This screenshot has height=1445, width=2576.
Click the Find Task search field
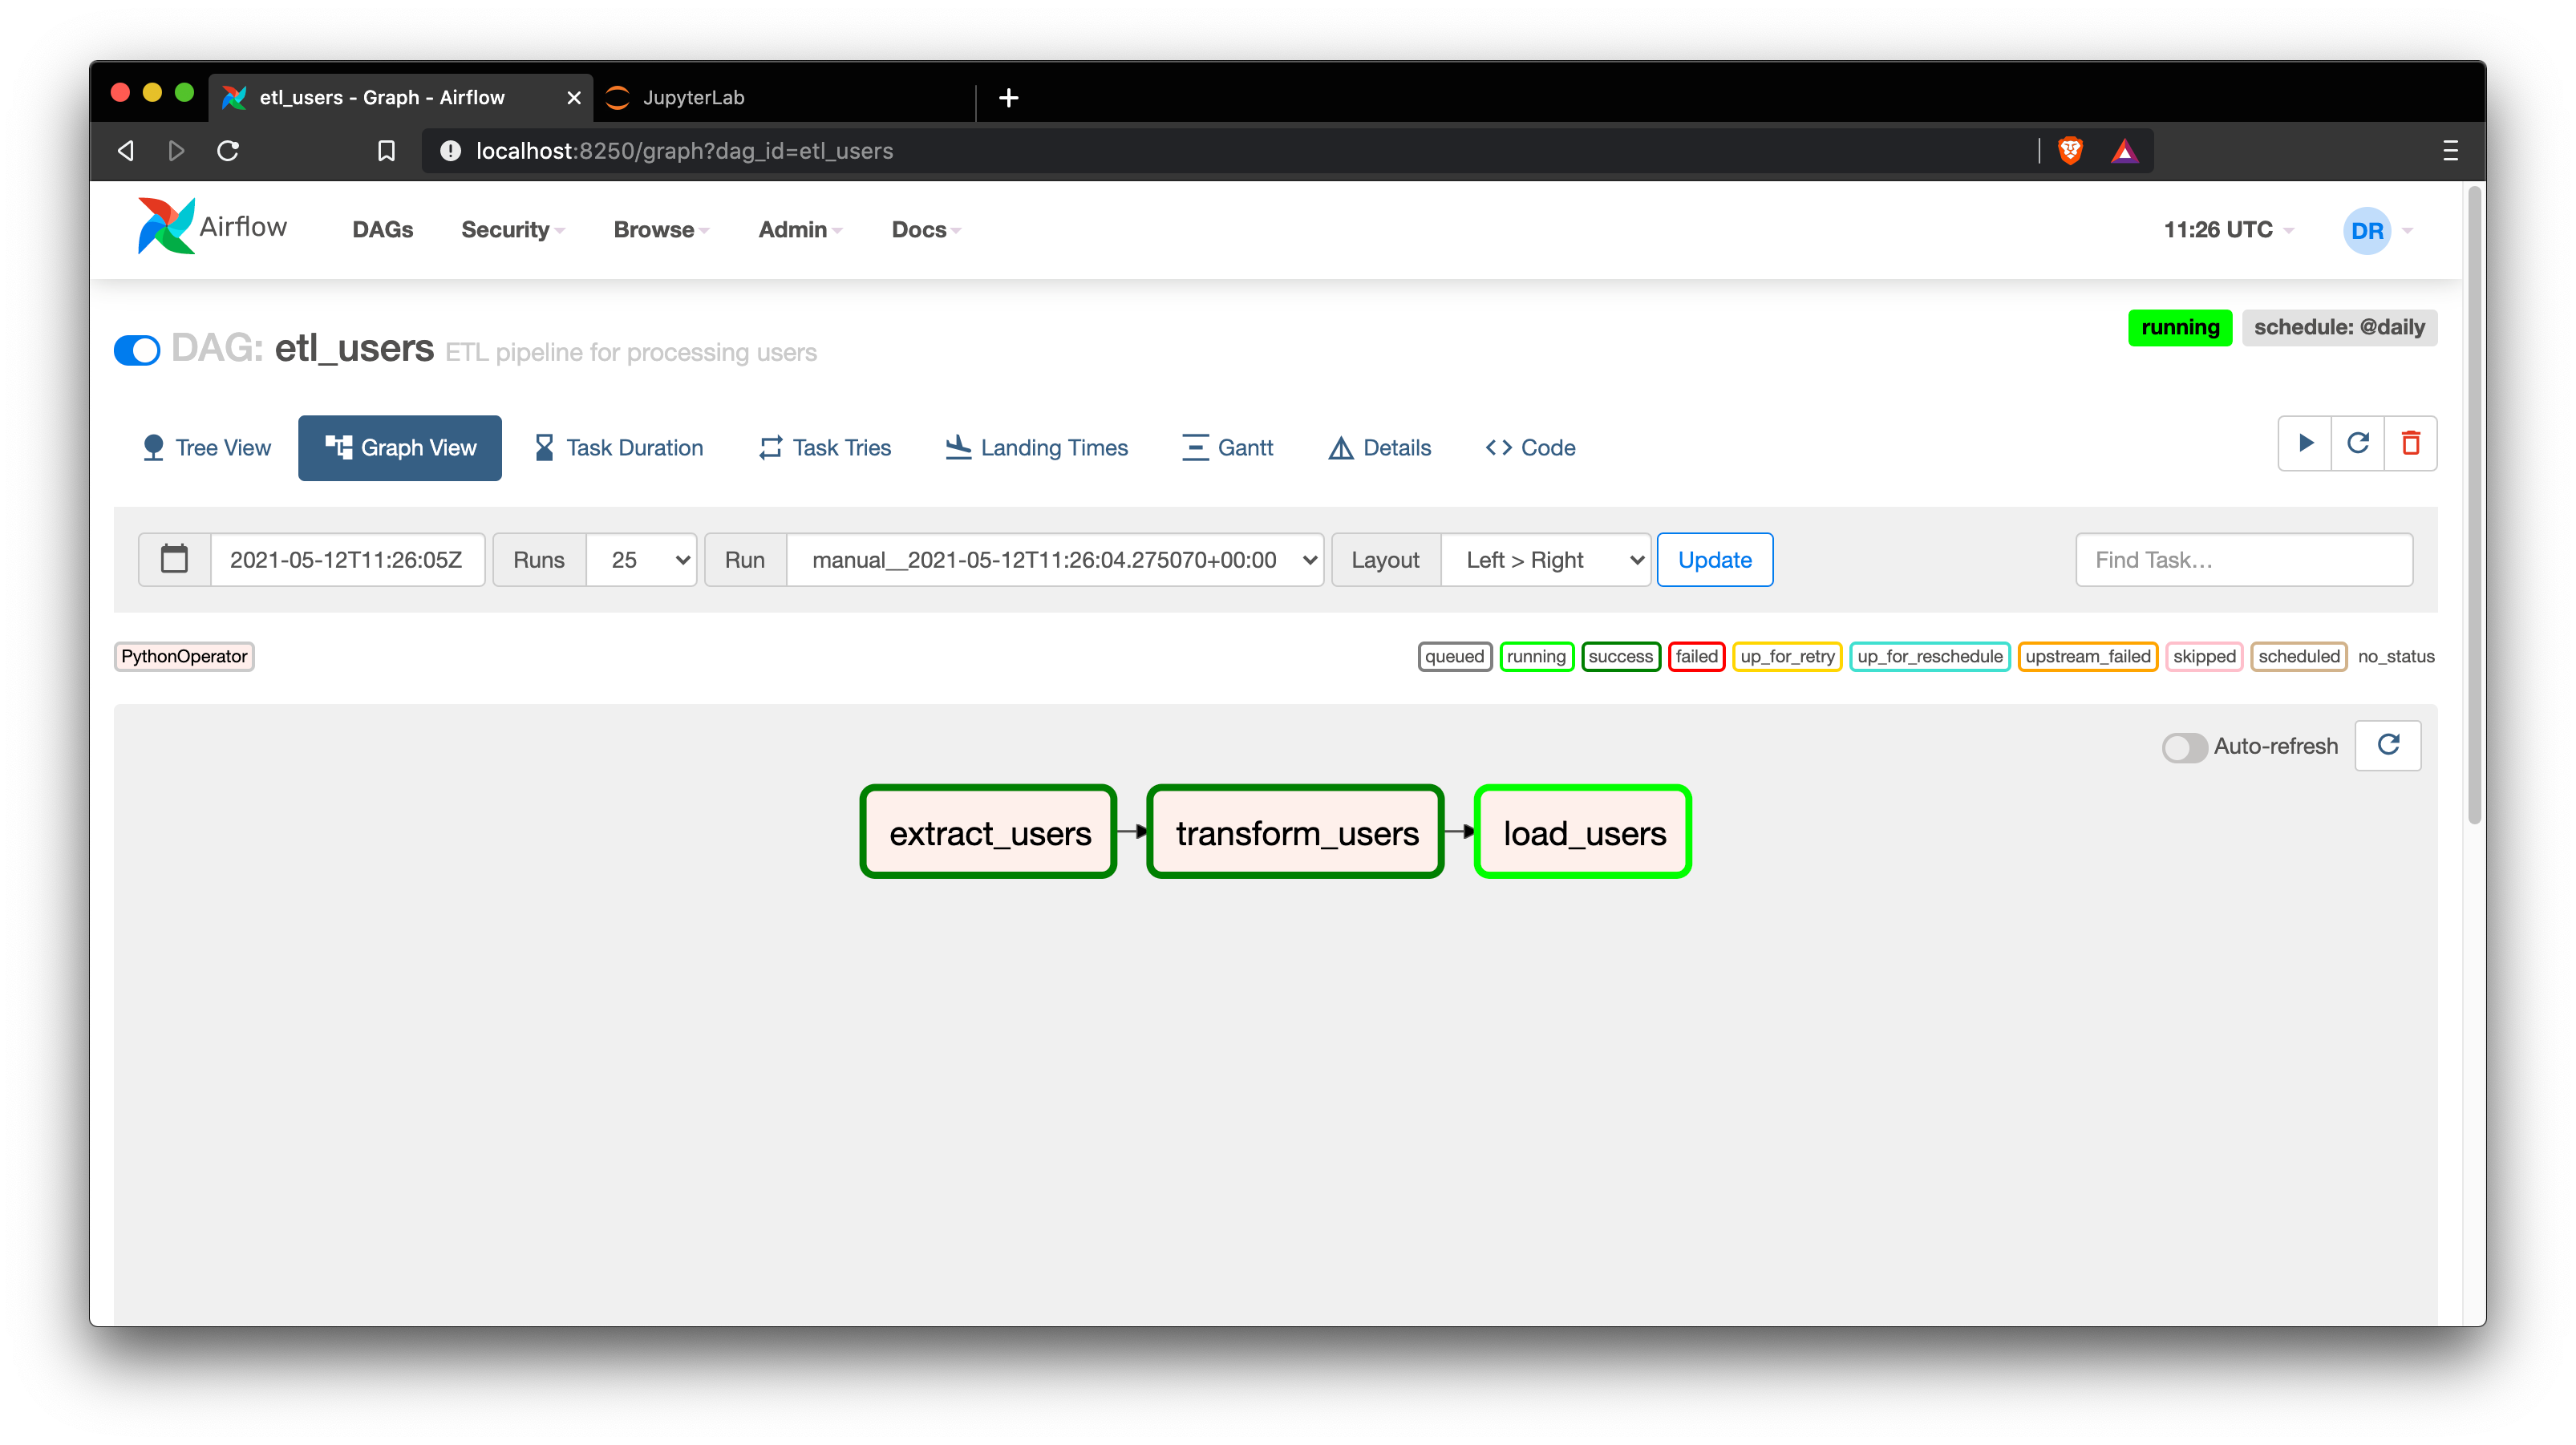point(2243,560)
